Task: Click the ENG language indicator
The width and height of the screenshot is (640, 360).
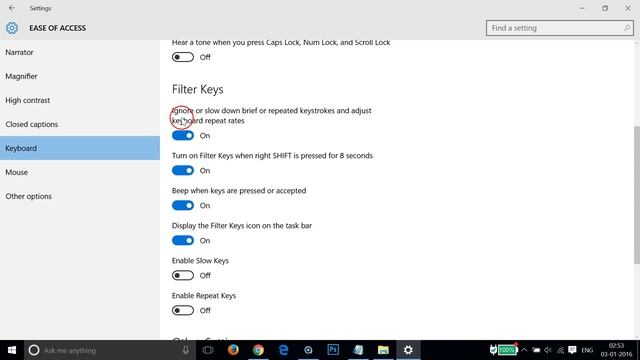Action: coord(587,350)
